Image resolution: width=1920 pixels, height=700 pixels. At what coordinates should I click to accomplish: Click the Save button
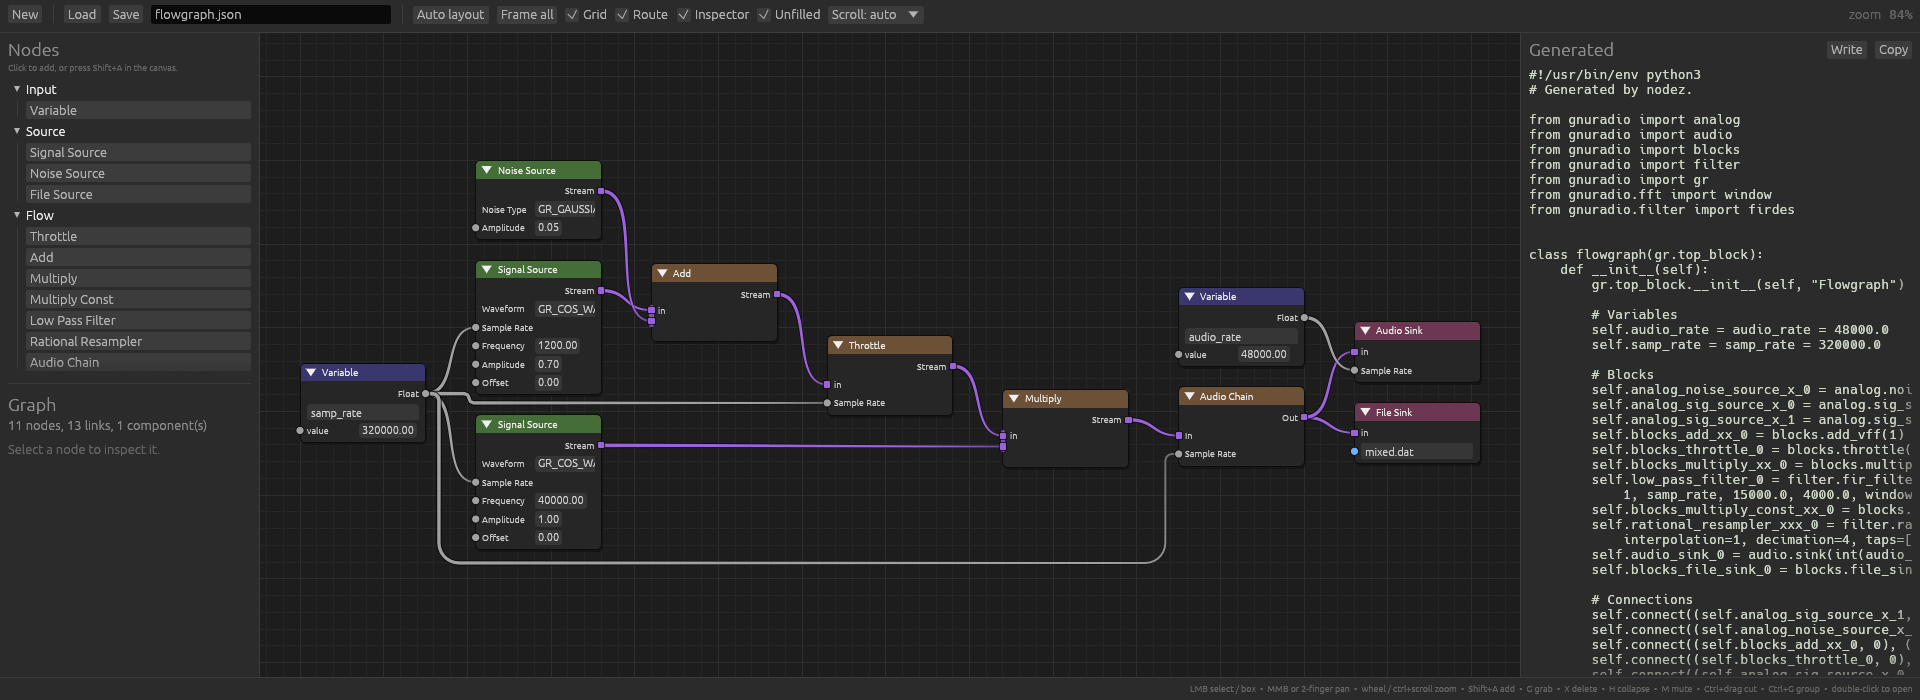click(126, 14)
